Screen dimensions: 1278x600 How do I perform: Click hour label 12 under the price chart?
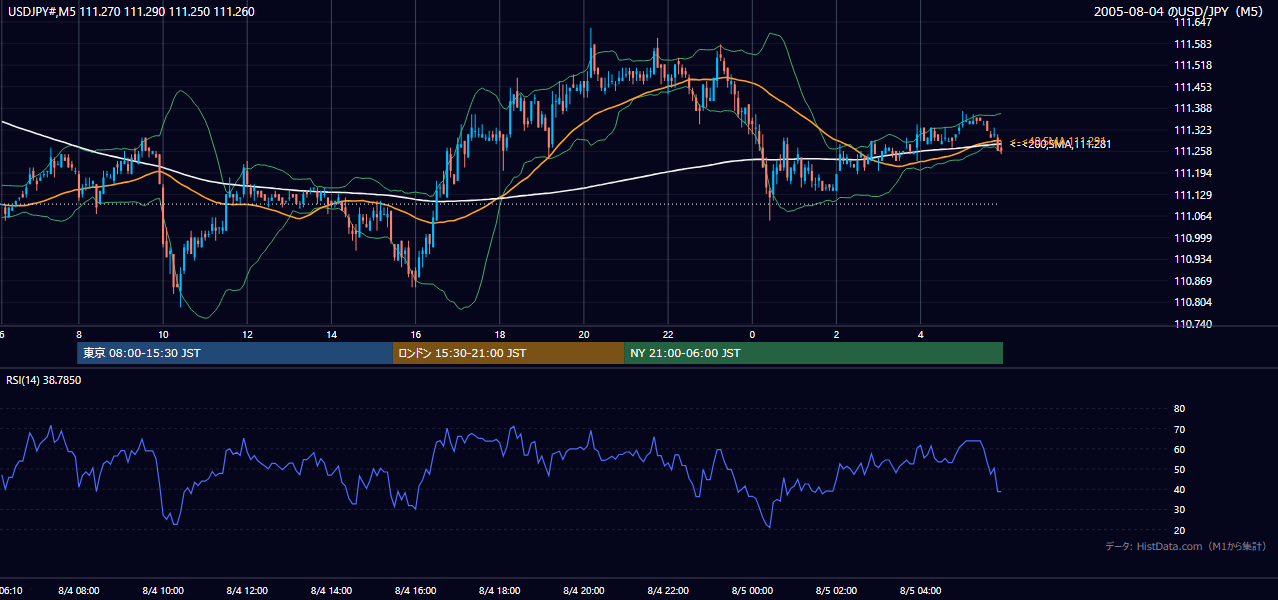[x=246, y=335]
